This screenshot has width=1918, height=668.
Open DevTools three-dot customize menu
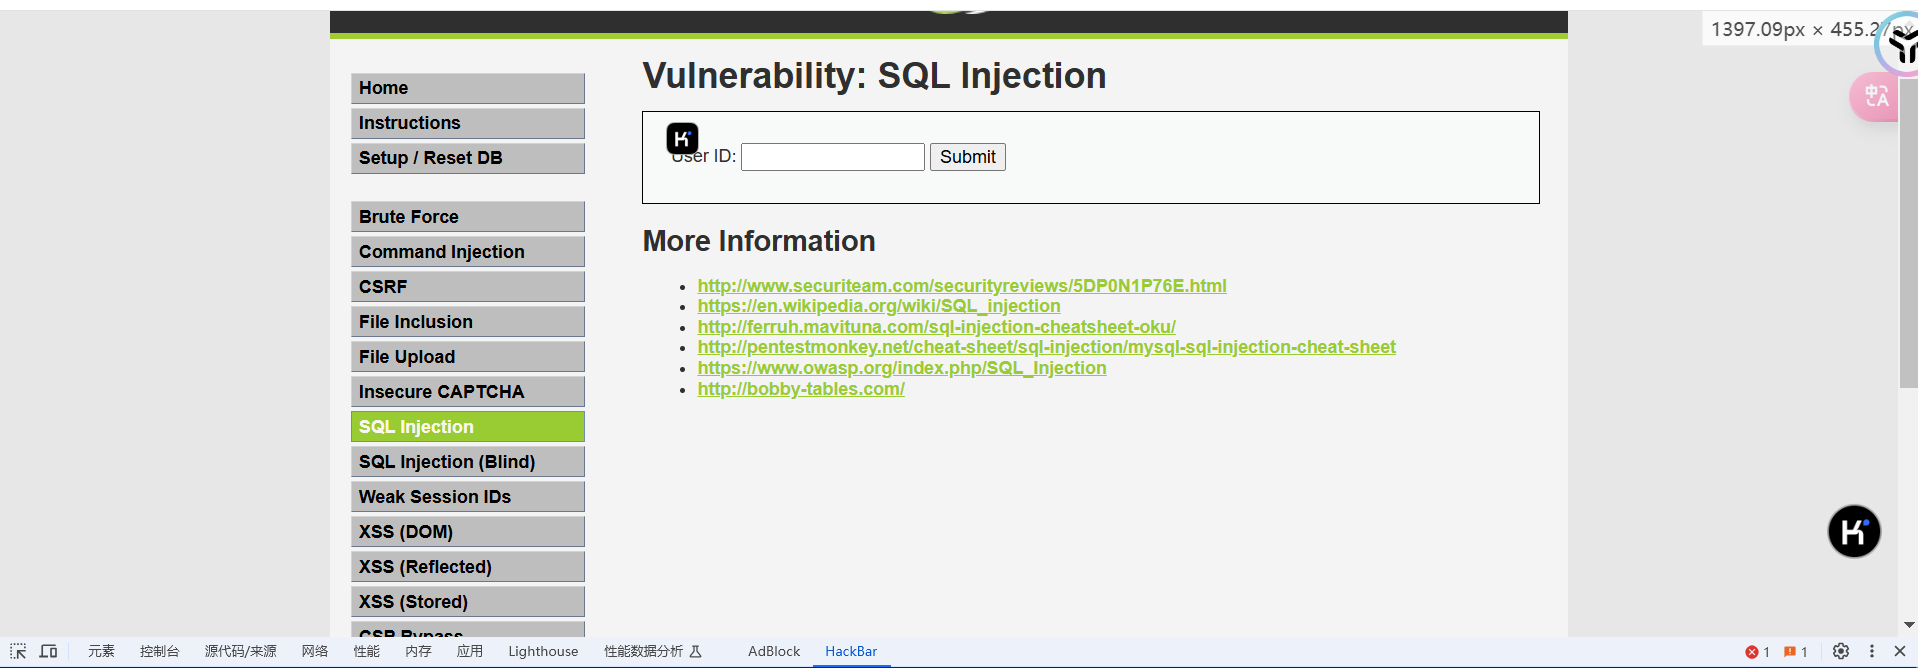1872,651
